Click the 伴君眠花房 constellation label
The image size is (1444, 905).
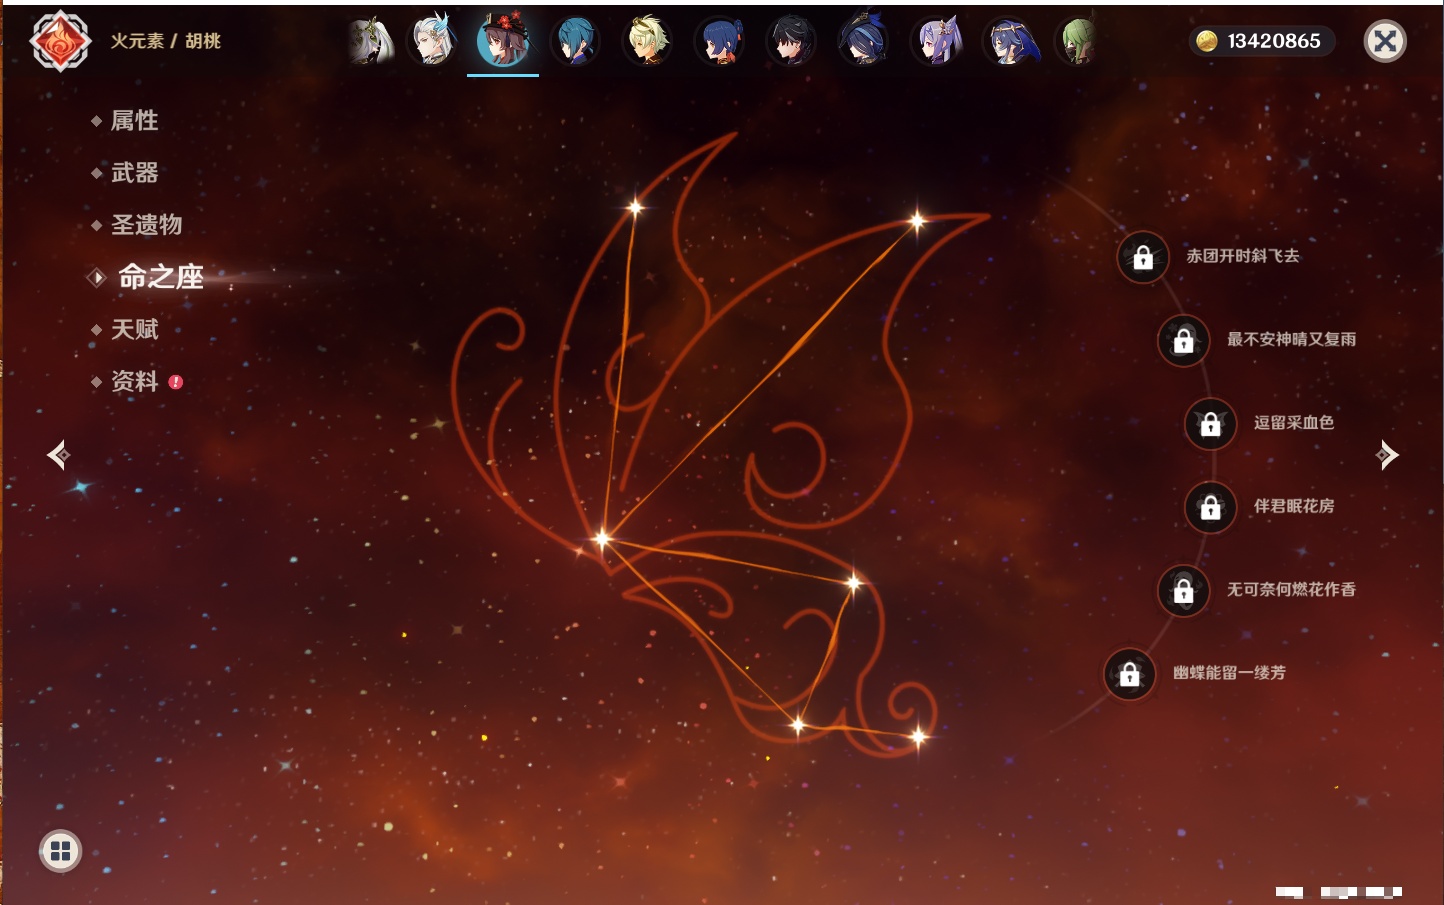coord(1293,506)
